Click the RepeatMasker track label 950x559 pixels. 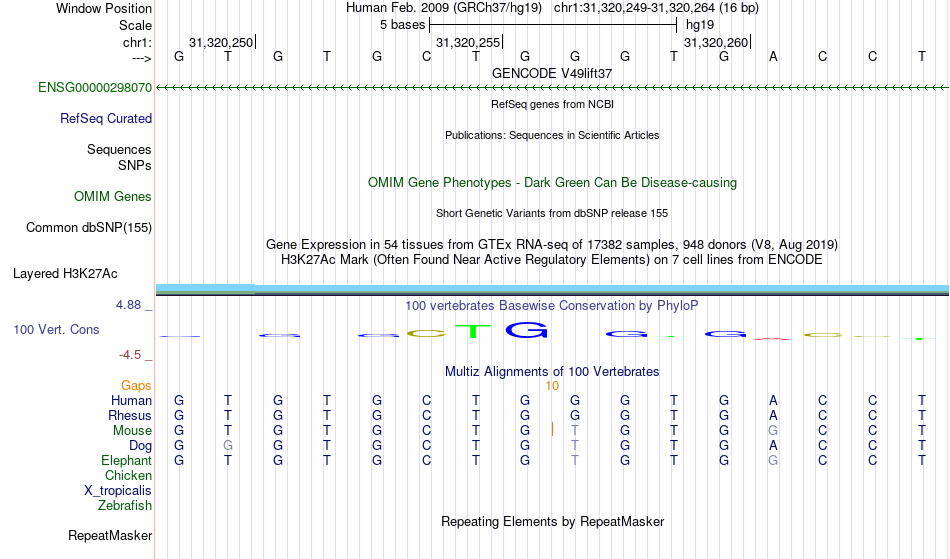pyautogui.click(x=110, y=535)
